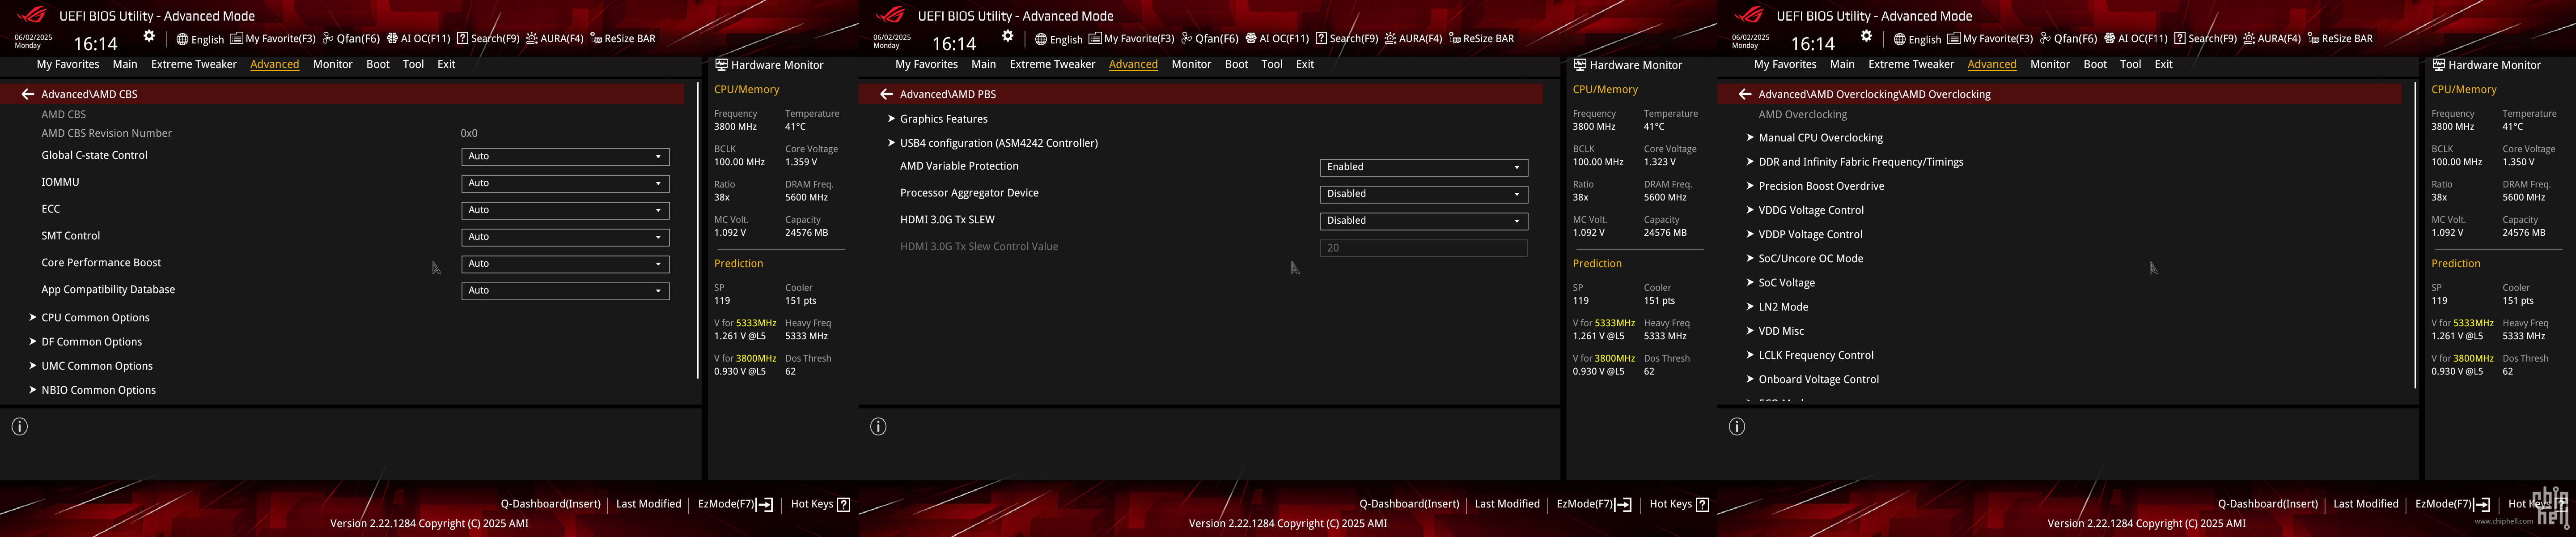The image size is (2576, 537).
Task: Open Search(F9) in the AMD CBS screen
Action: (x=488, y=39)
